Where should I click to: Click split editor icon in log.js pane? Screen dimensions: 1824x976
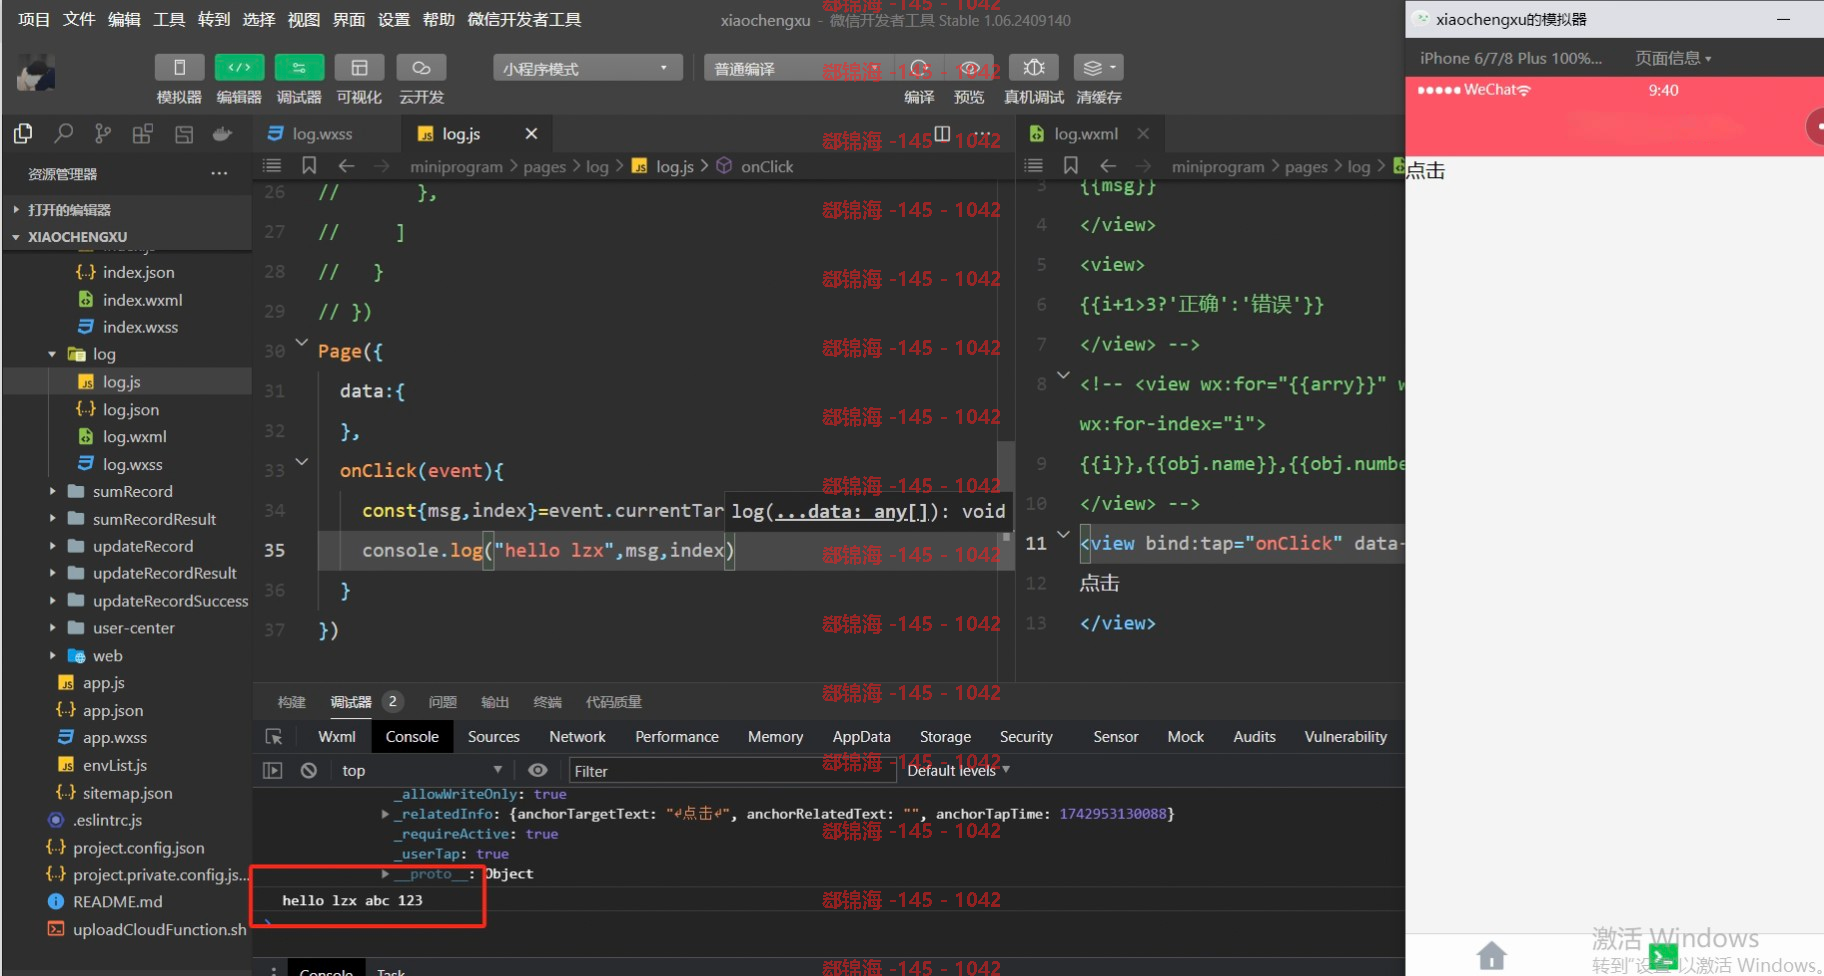point(942,133)
